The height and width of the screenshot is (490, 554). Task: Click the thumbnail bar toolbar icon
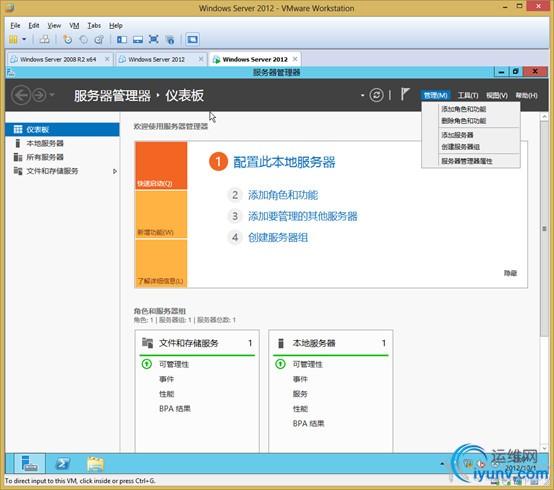138,39
